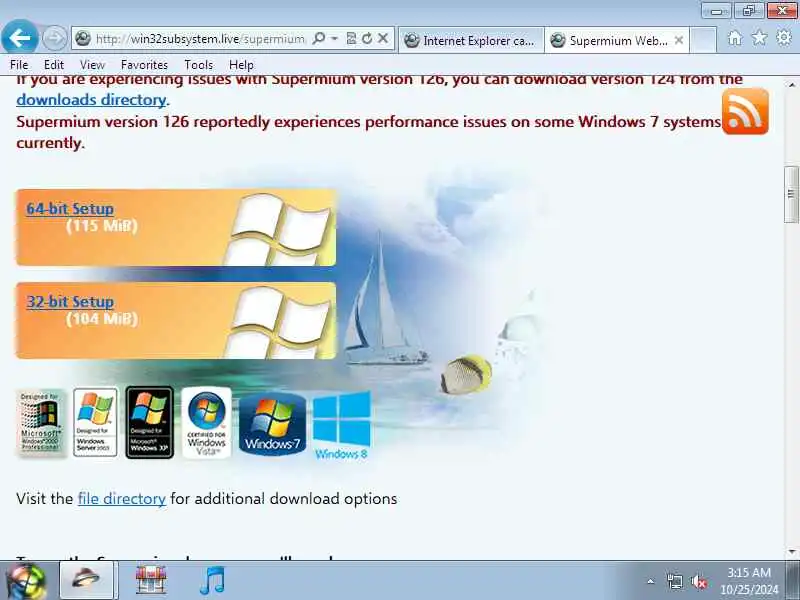Click the page scrollbar up arrow

click(792, 85)
